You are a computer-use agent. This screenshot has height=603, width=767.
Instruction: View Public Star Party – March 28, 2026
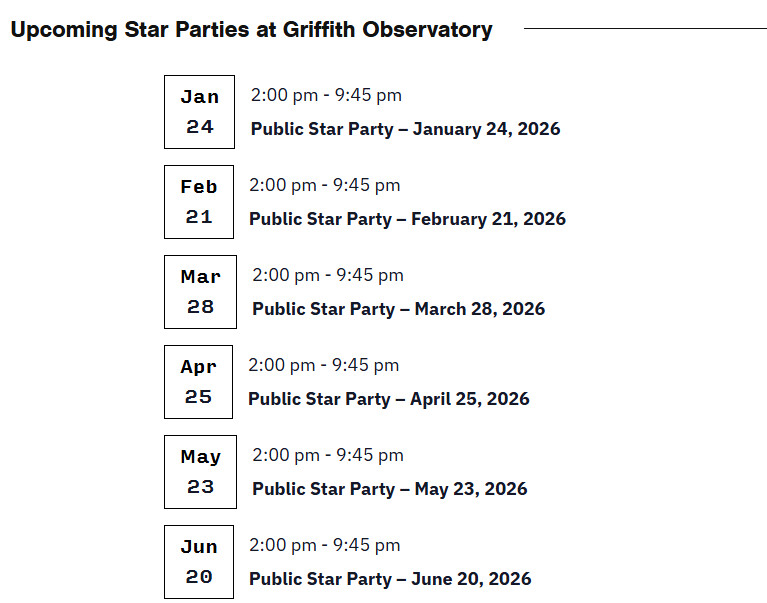(x=398, y=309)
